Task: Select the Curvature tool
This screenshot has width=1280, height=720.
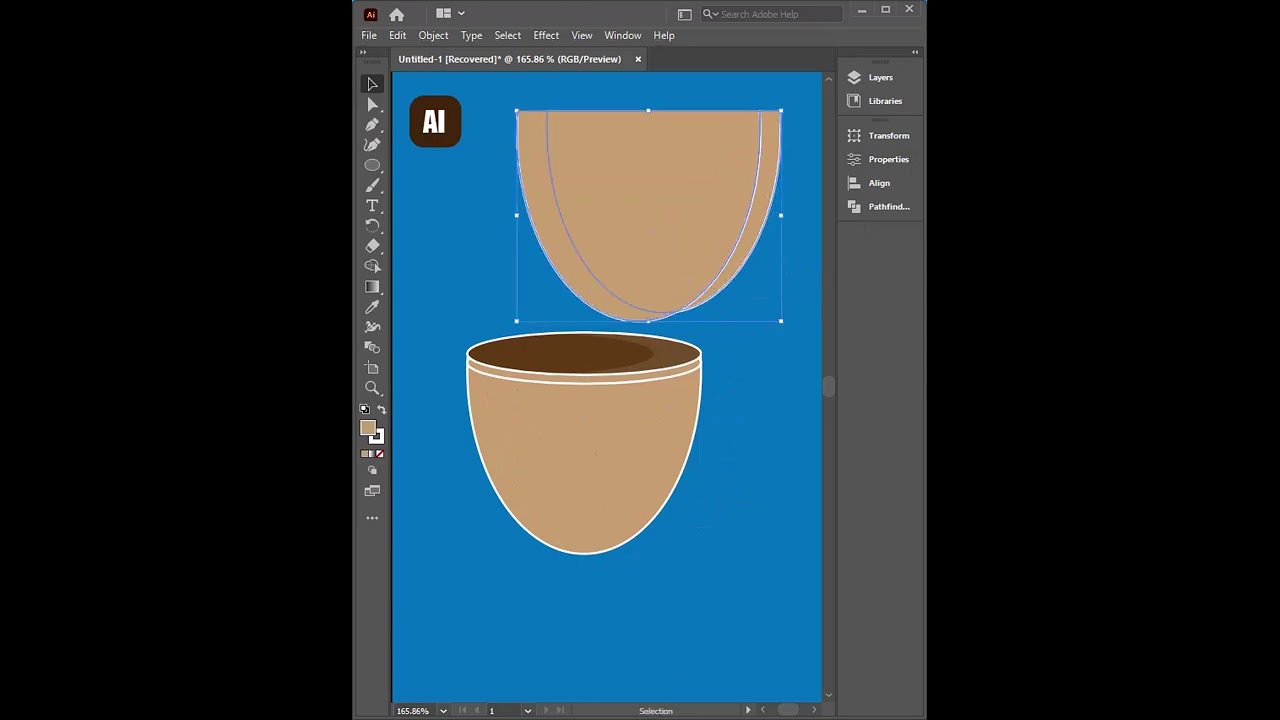Action: [x=372, y=145]
